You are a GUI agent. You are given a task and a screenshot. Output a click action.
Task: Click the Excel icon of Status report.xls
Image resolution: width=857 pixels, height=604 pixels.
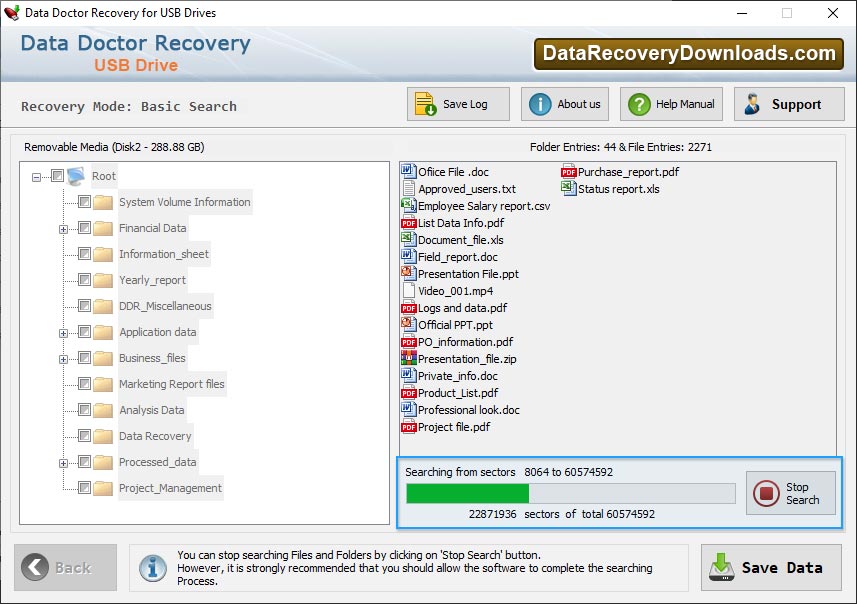click(x=568, y=189)
